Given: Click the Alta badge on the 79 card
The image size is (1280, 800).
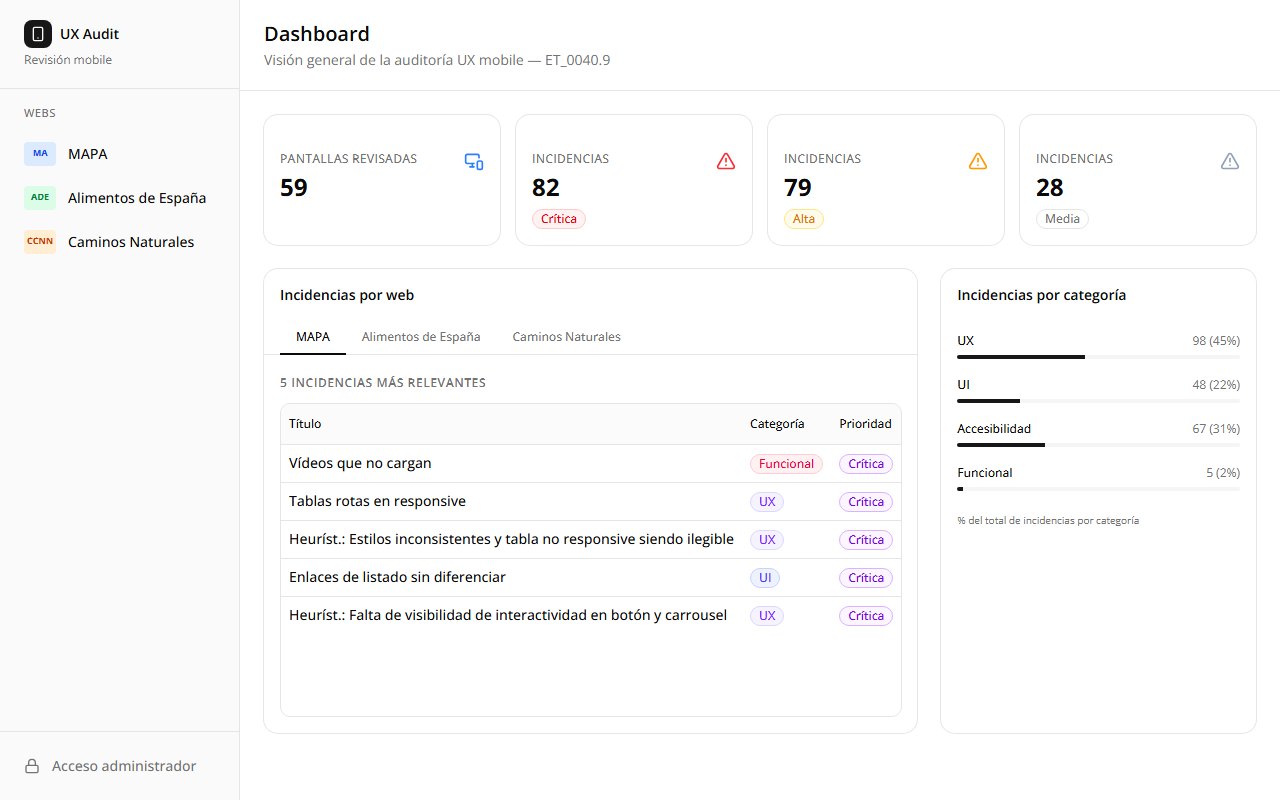Looking at the screenshot, I should [804, 219].
